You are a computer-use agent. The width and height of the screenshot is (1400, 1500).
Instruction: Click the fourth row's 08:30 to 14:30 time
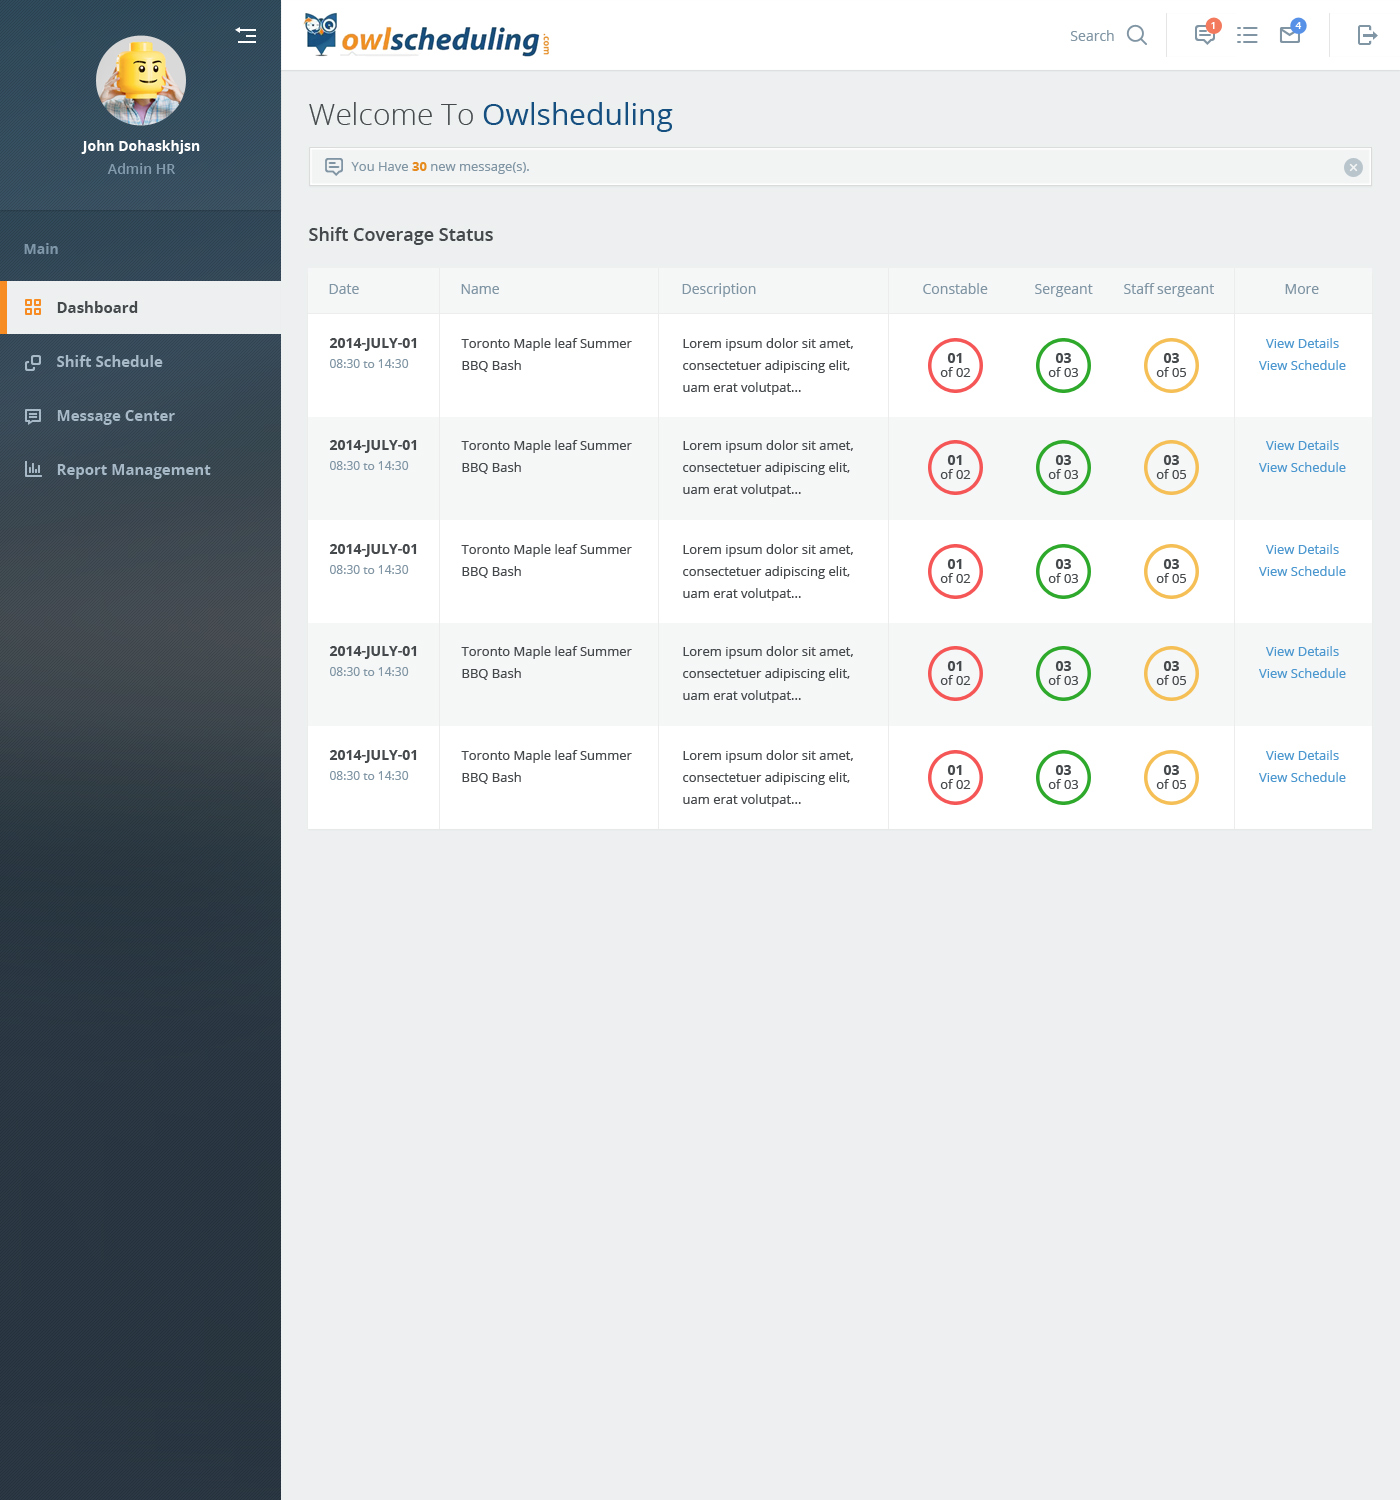point(369,672)
